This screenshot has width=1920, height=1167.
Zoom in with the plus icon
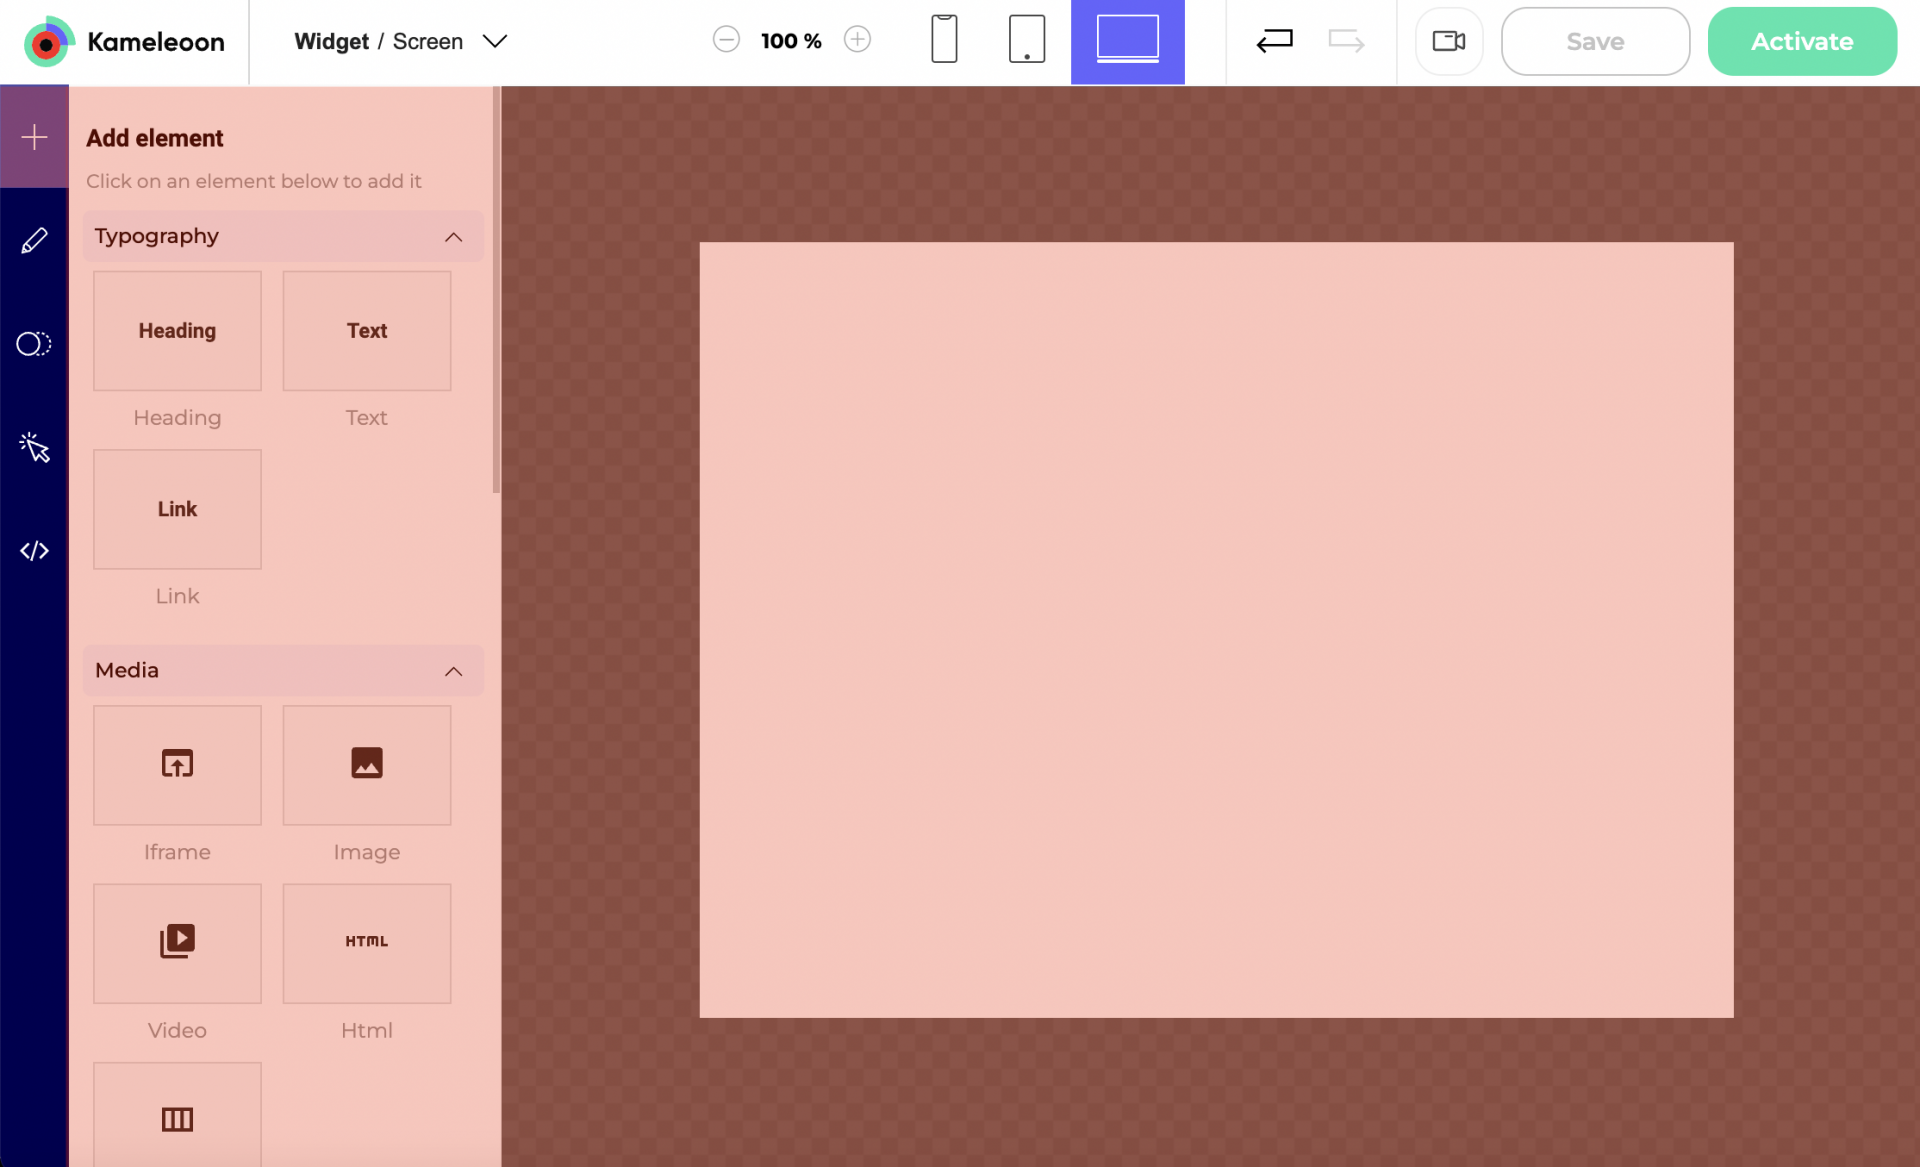click(x=857, y=40)
